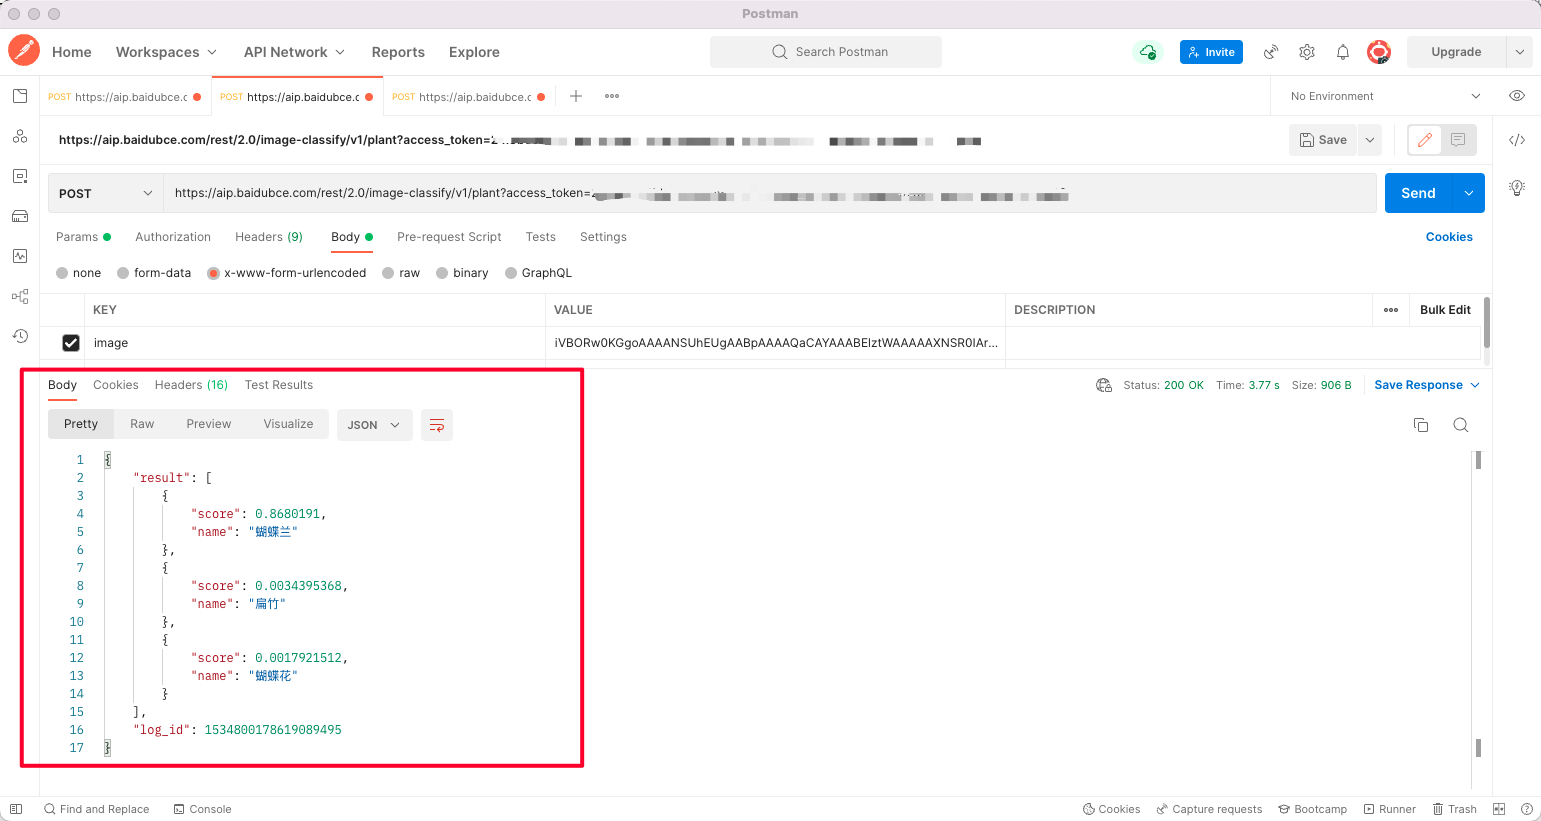Add a new request tab with plus icon
The image size is (1541, 821).
576,96
